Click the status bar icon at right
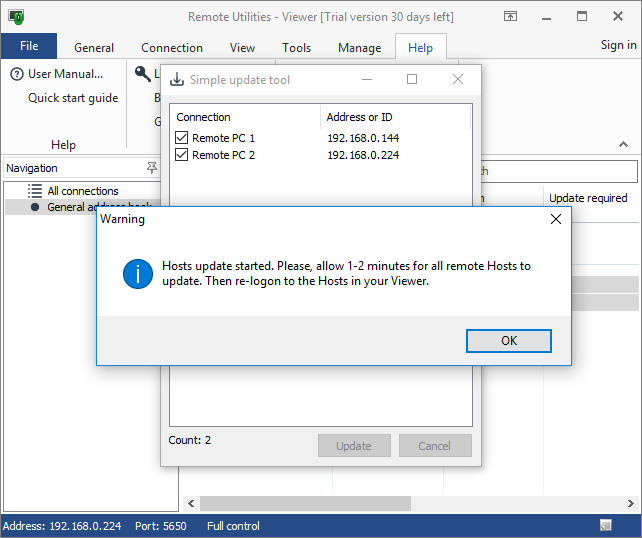Screen dimensions: 642x538 click(606, 525)
